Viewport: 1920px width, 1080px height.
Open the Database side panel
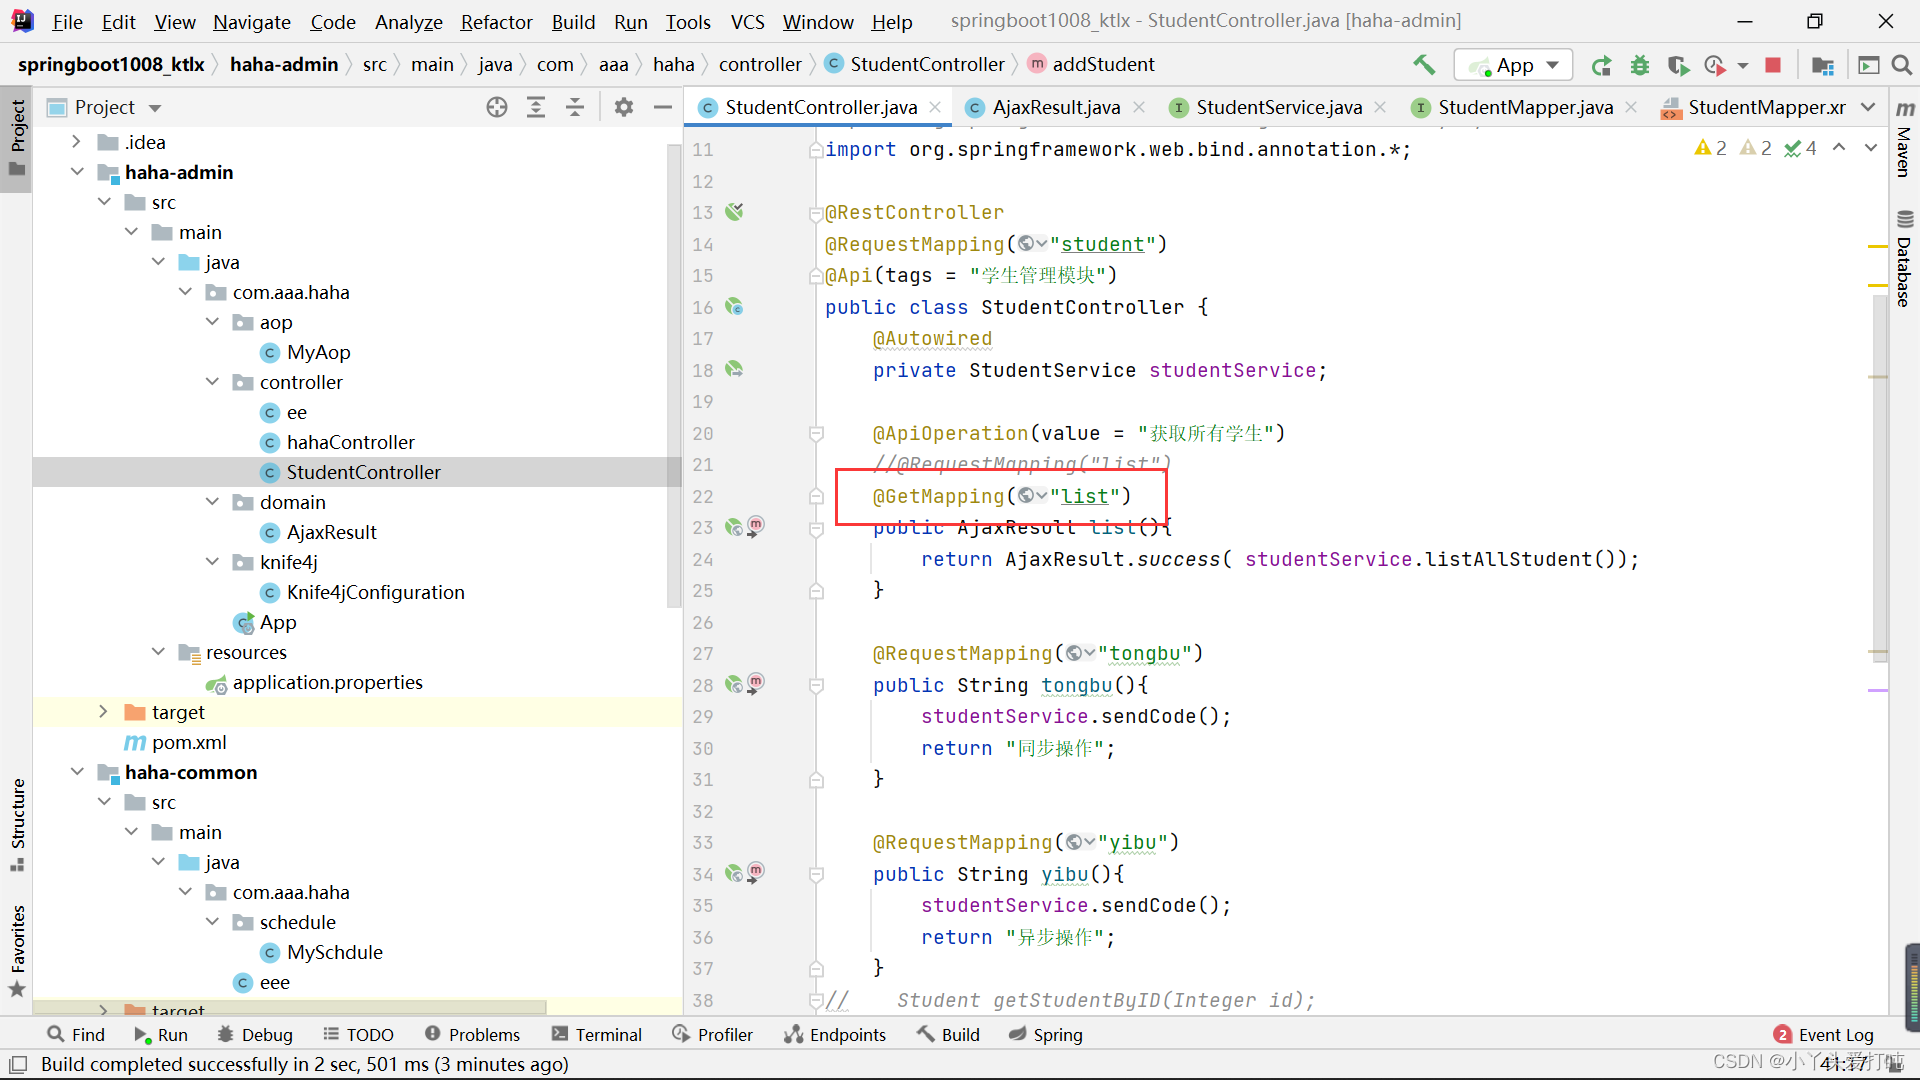pos(1905,260)
